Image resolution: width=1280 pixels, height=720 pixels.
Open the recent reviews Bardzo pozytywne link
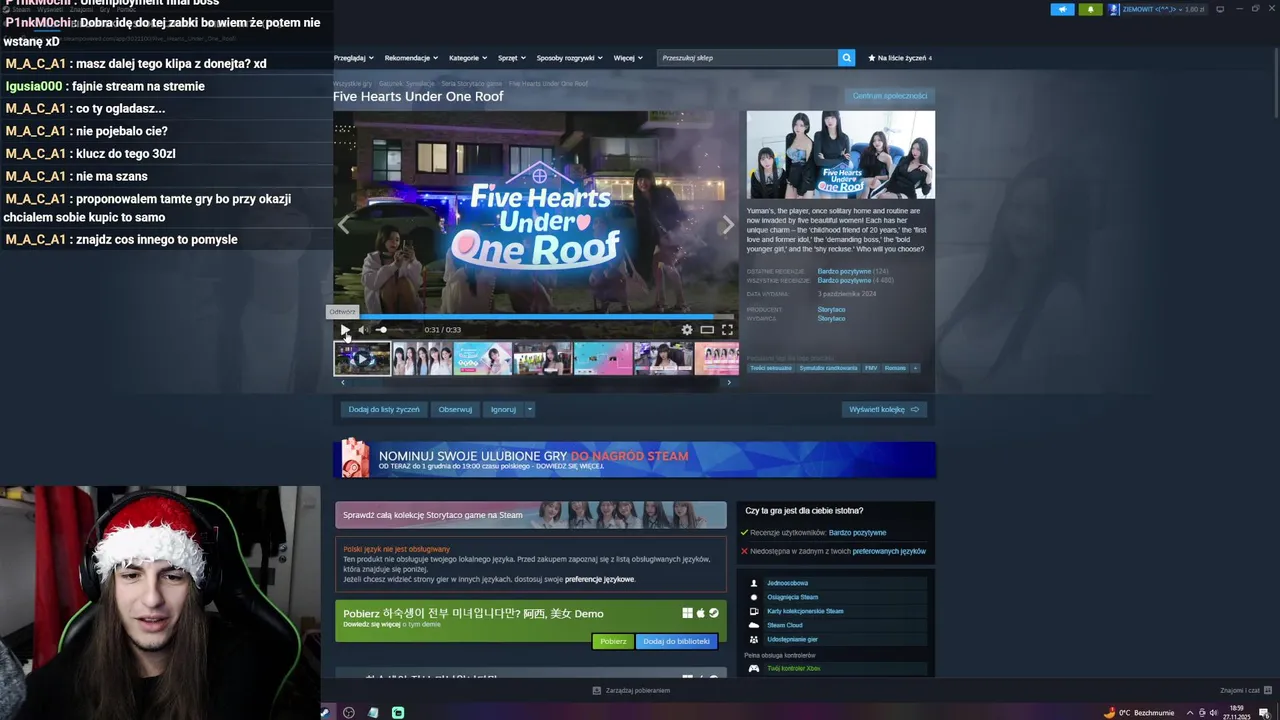845,271
